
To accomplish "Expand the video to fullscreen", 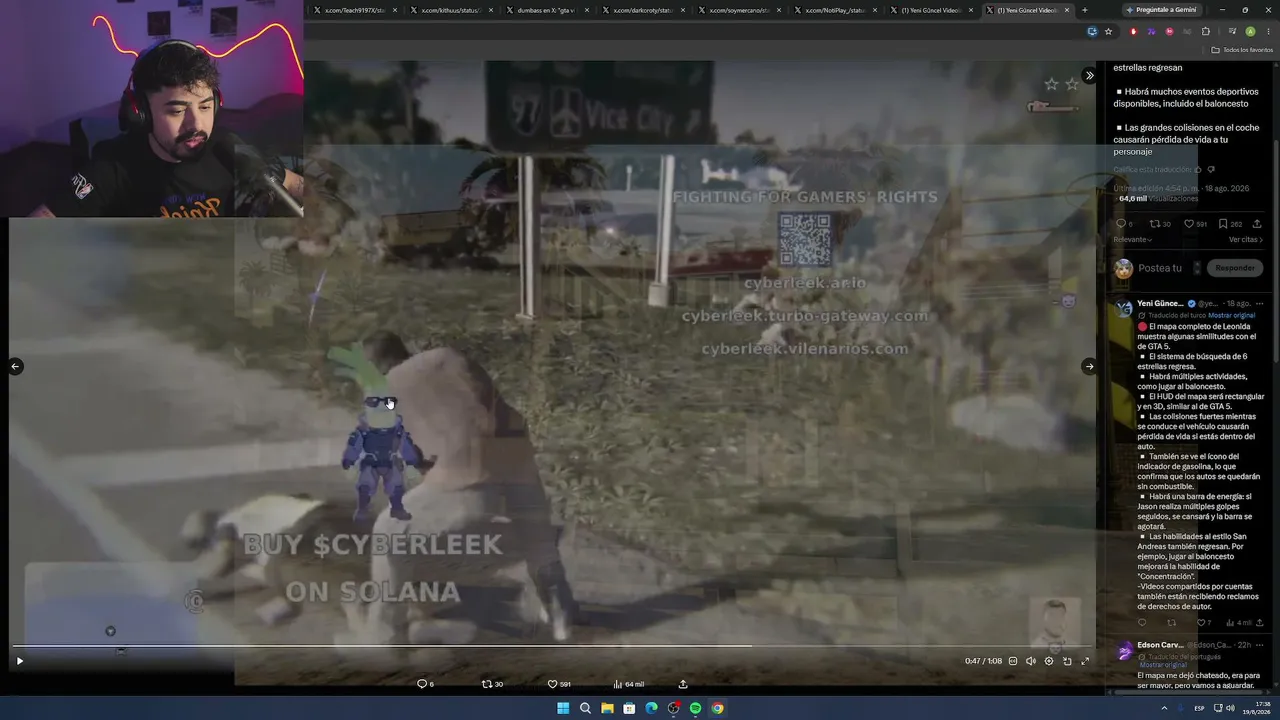I will 1085,661.
